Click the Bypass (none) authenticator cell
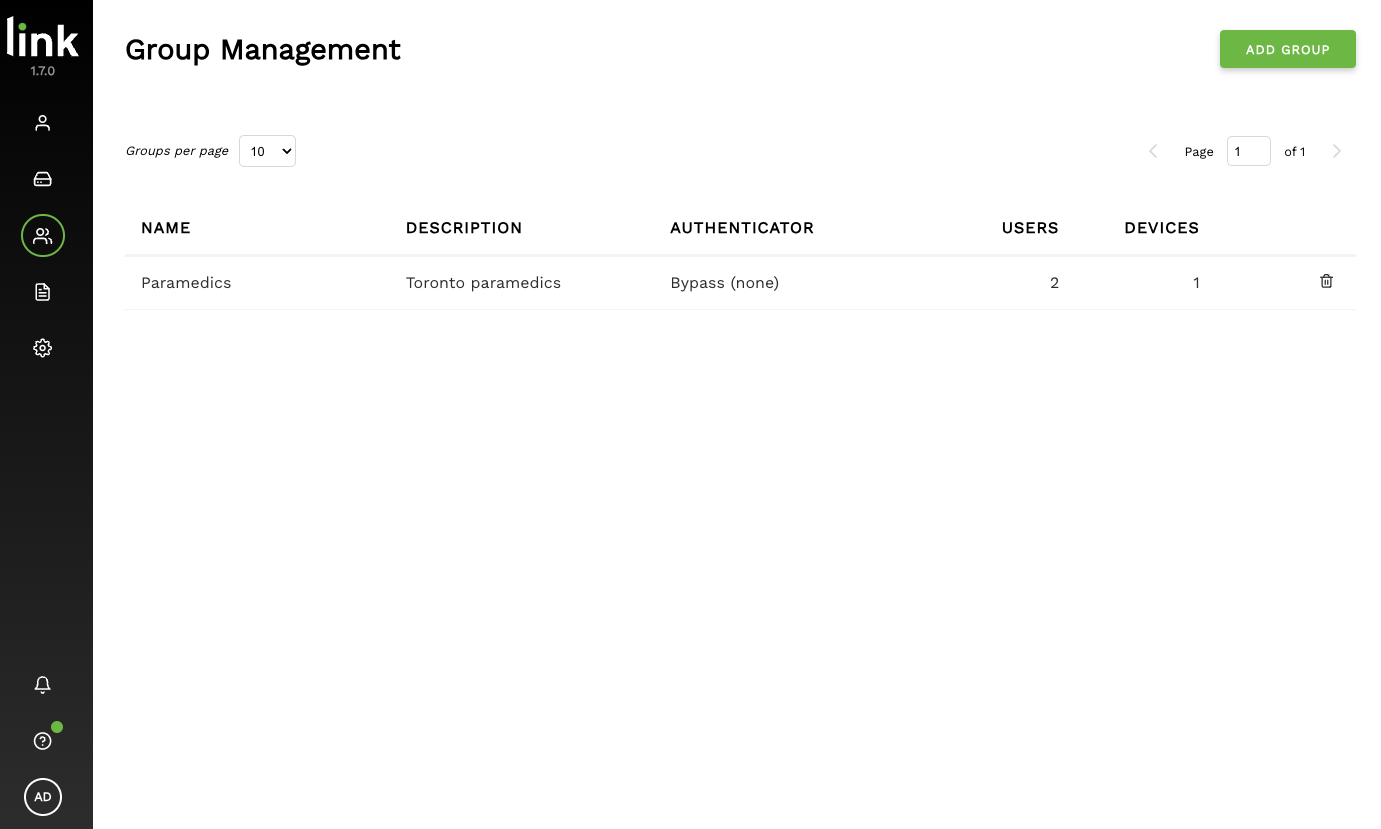1381x829 pixels. [724, 283]
